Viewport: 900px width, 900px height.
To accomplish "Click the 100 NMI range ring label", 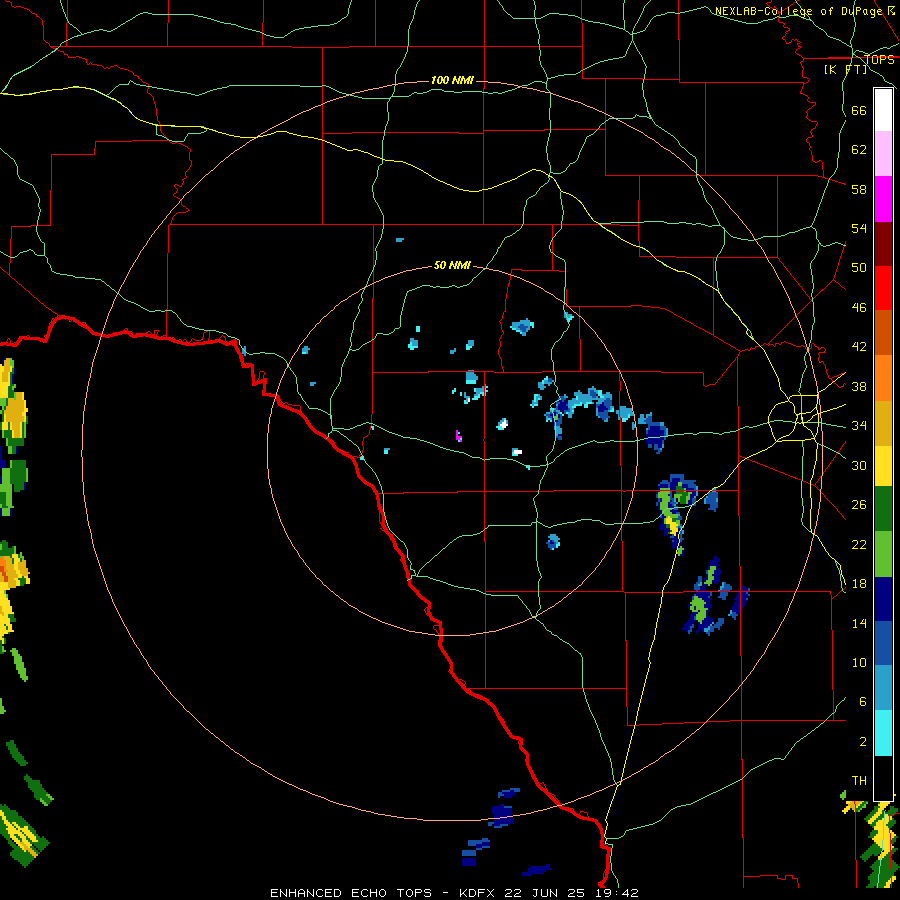I will coord(452,80).
